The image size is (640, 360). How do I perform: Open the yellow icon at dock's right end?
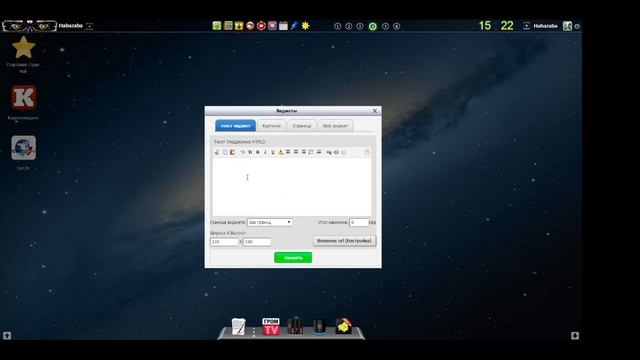pos(344,327)
